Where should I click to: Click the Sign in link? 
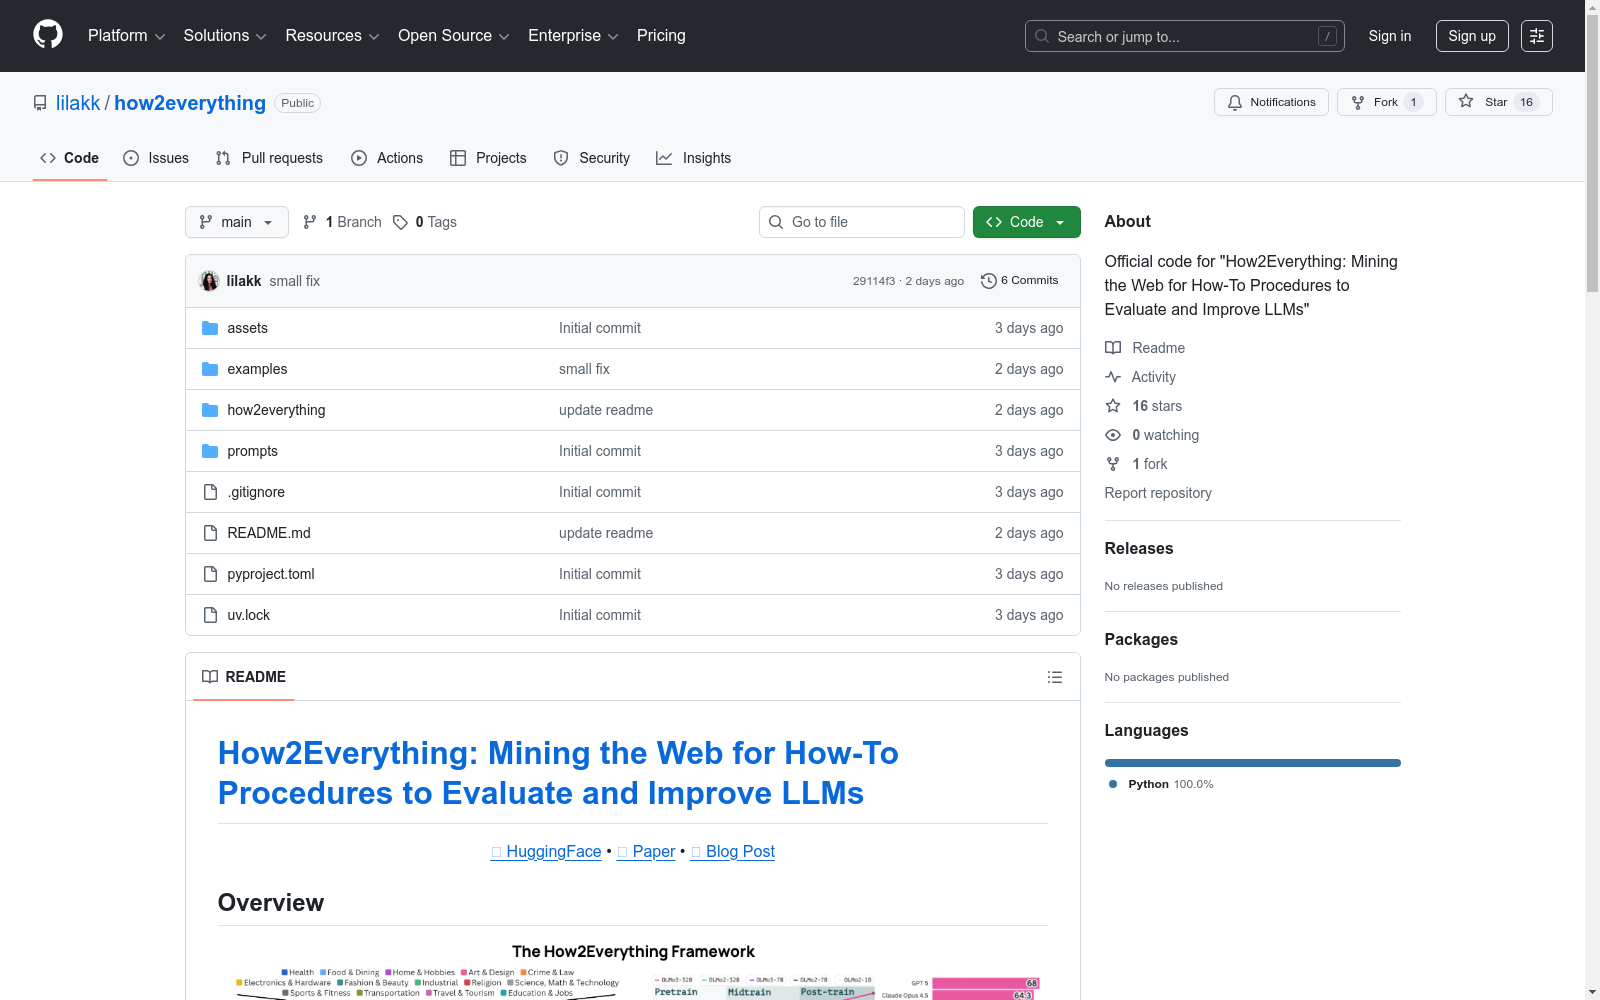[x=1390, y=36]
